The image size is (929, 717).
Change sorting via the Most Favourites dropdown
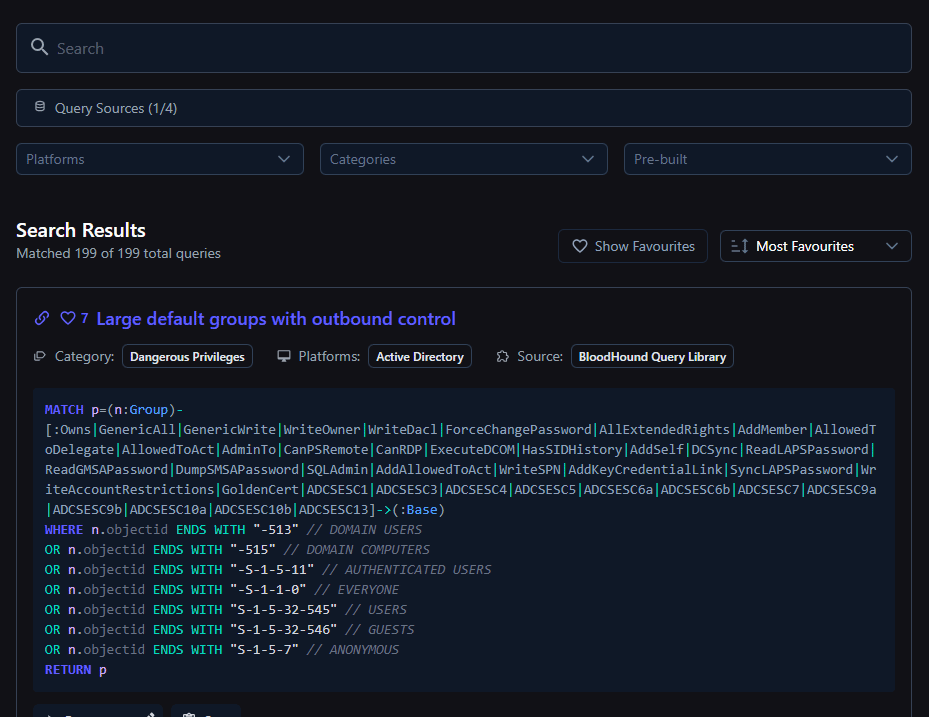815,245
